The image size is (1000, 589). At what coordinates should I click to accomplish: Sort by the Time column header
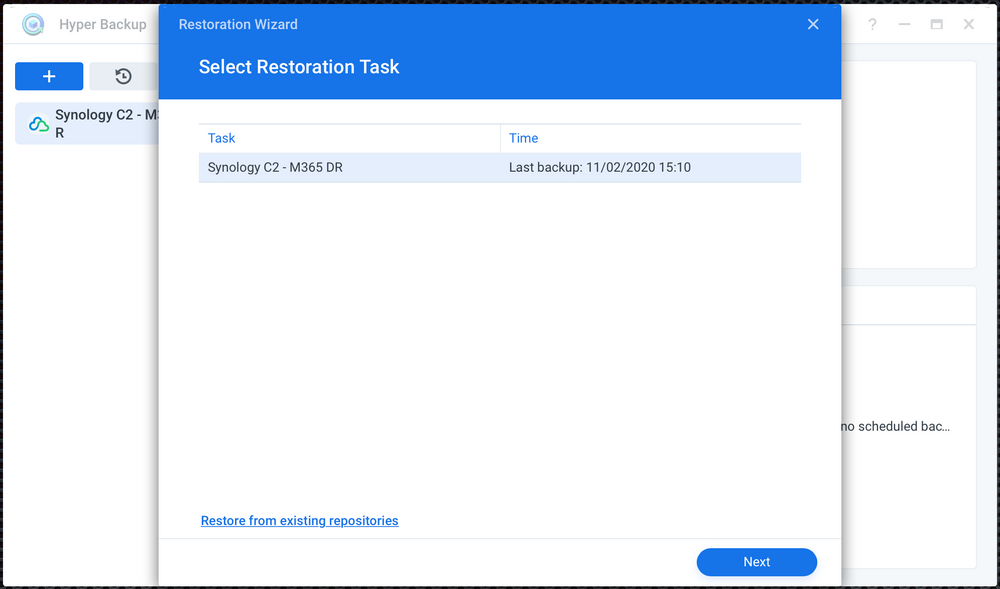tap(651, 138)
